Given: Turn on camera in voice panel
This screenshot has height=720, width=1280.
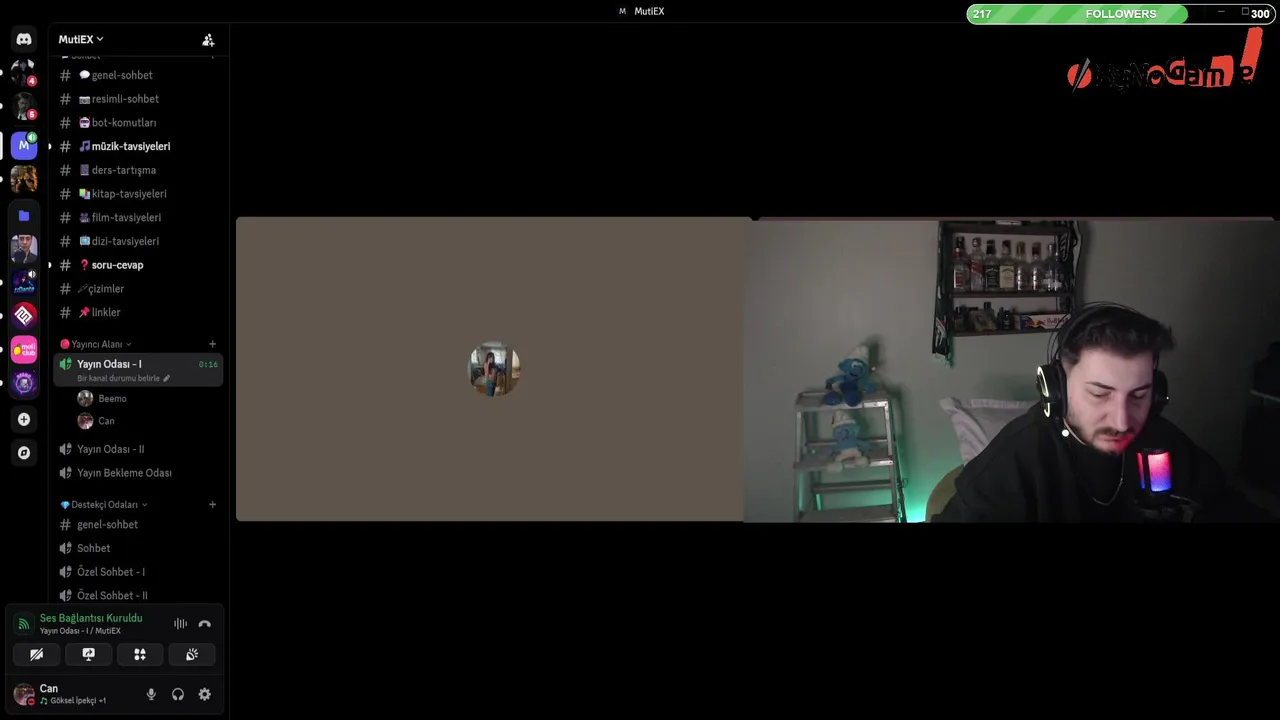Looking at the screenshot, I should pos(36,654).
